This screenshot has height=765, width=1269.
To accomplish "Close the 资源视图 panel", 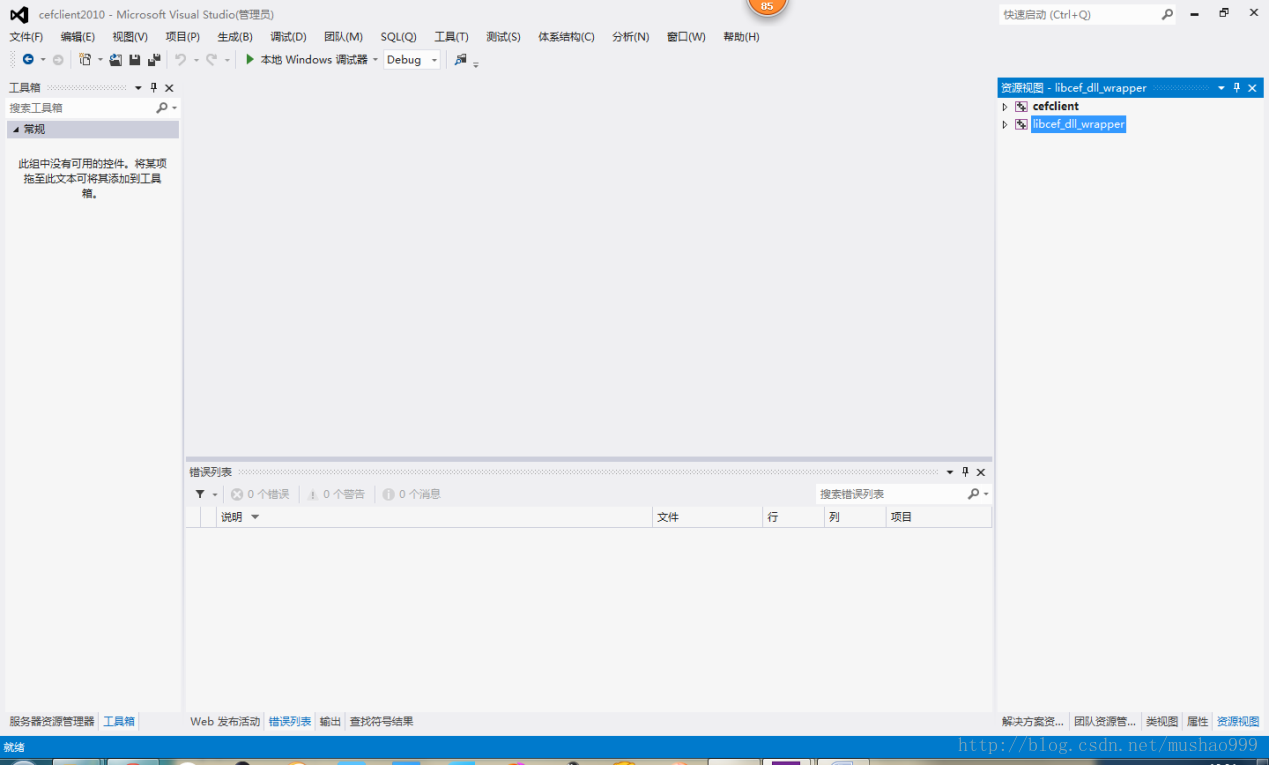I will tap(1252, 88).
